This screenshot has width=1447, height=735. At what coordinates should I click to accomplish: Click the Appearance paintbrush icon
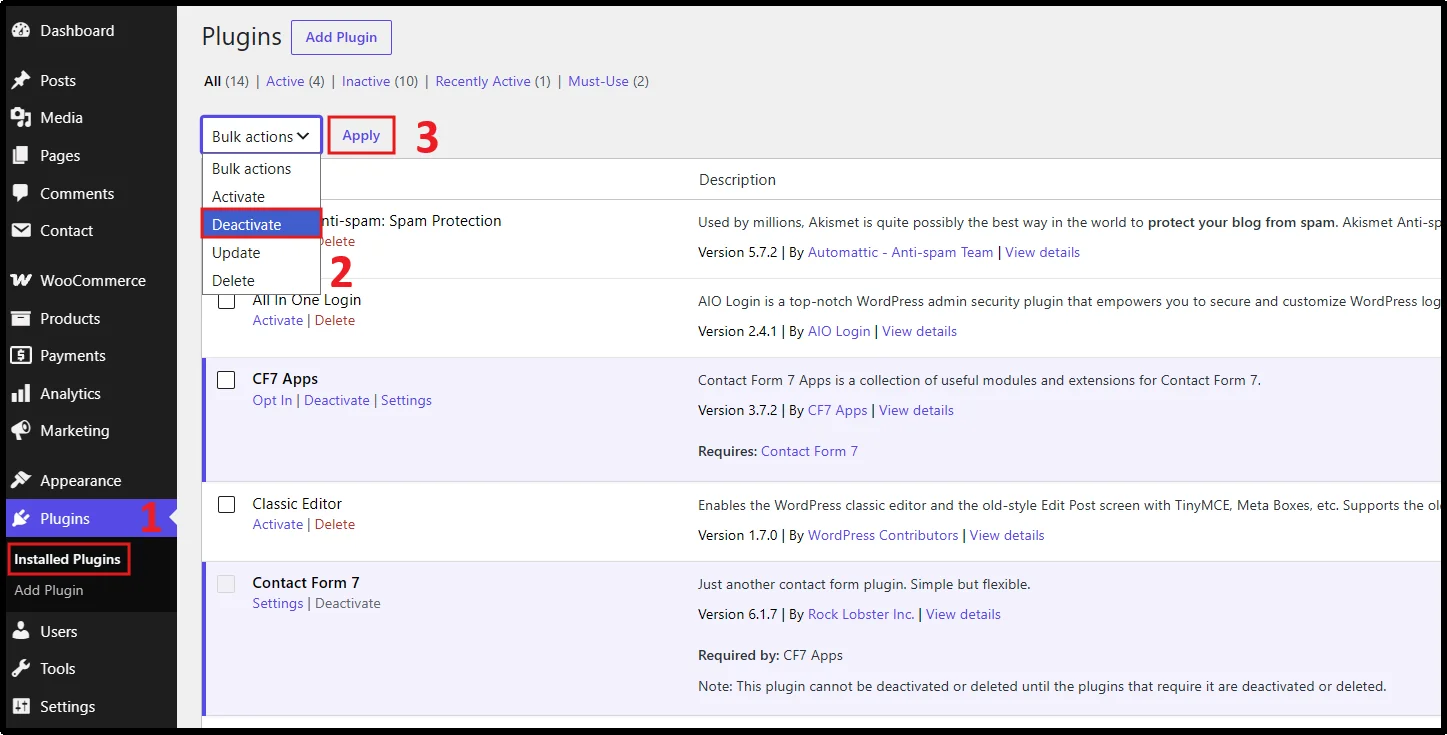click(20, 481)
